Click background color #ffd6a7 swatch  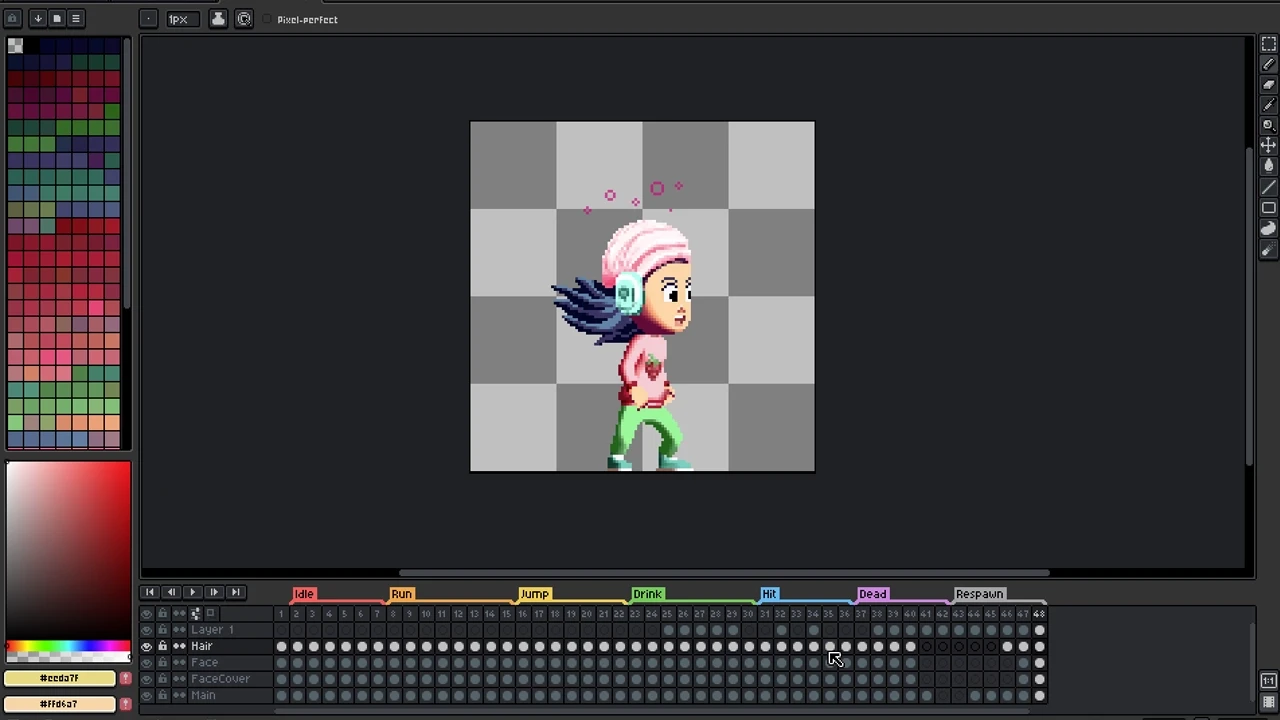(60, 704)
